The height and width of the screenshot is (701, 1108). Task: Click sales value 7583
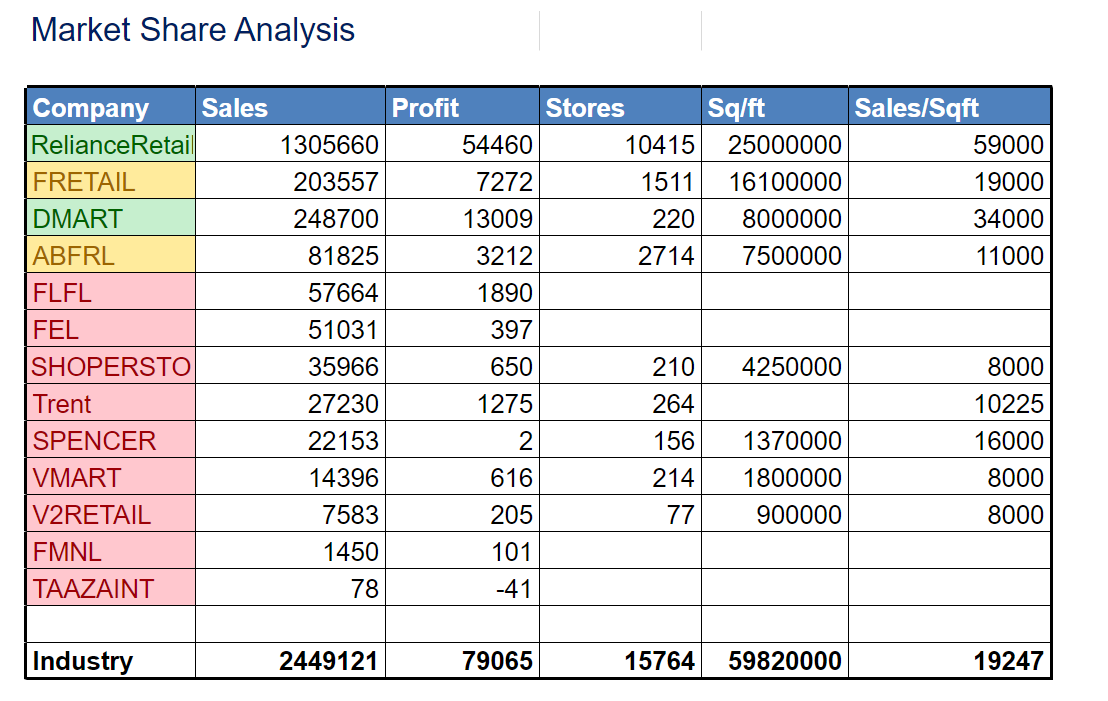pyautogui.click(x=350, y=515)
